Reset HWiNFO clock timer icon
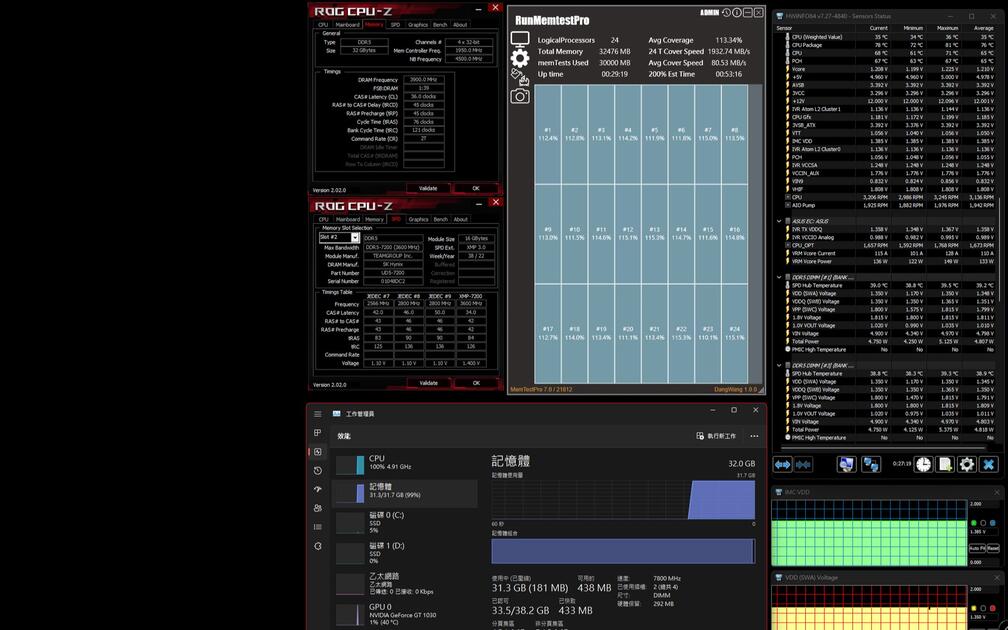The width and height of the screenshot is (1008, 630). 923,464
